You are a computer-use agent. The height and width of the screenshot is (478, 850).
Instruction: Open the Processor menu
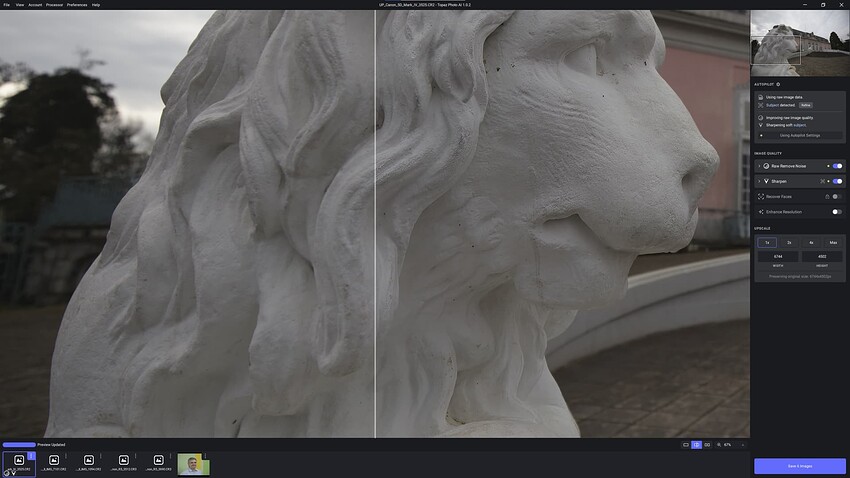click(54, 4)
